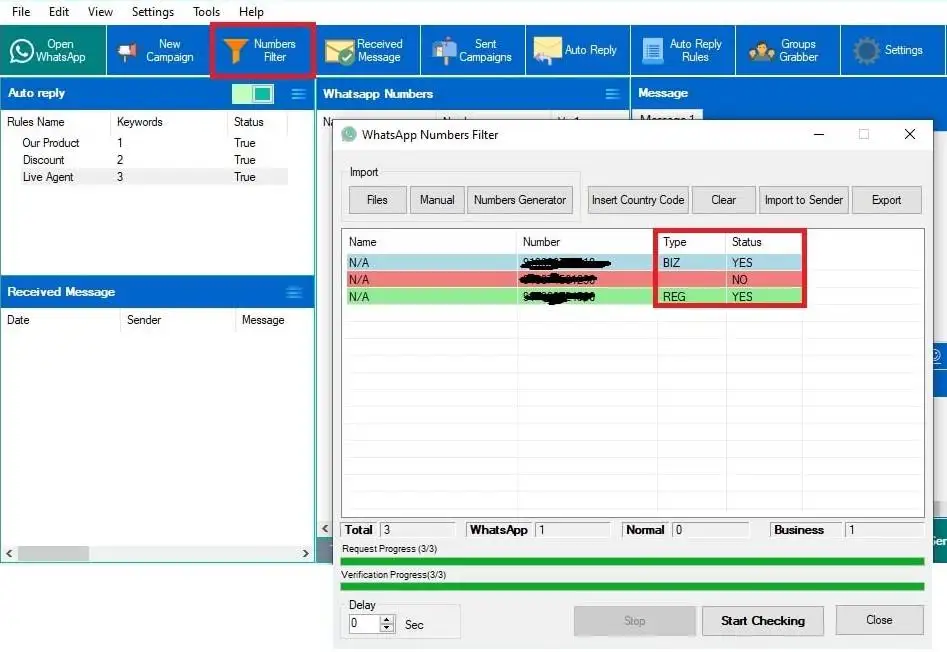Click the 'Type' column header in filter table

pyautogui.click(x=675, y=242)
